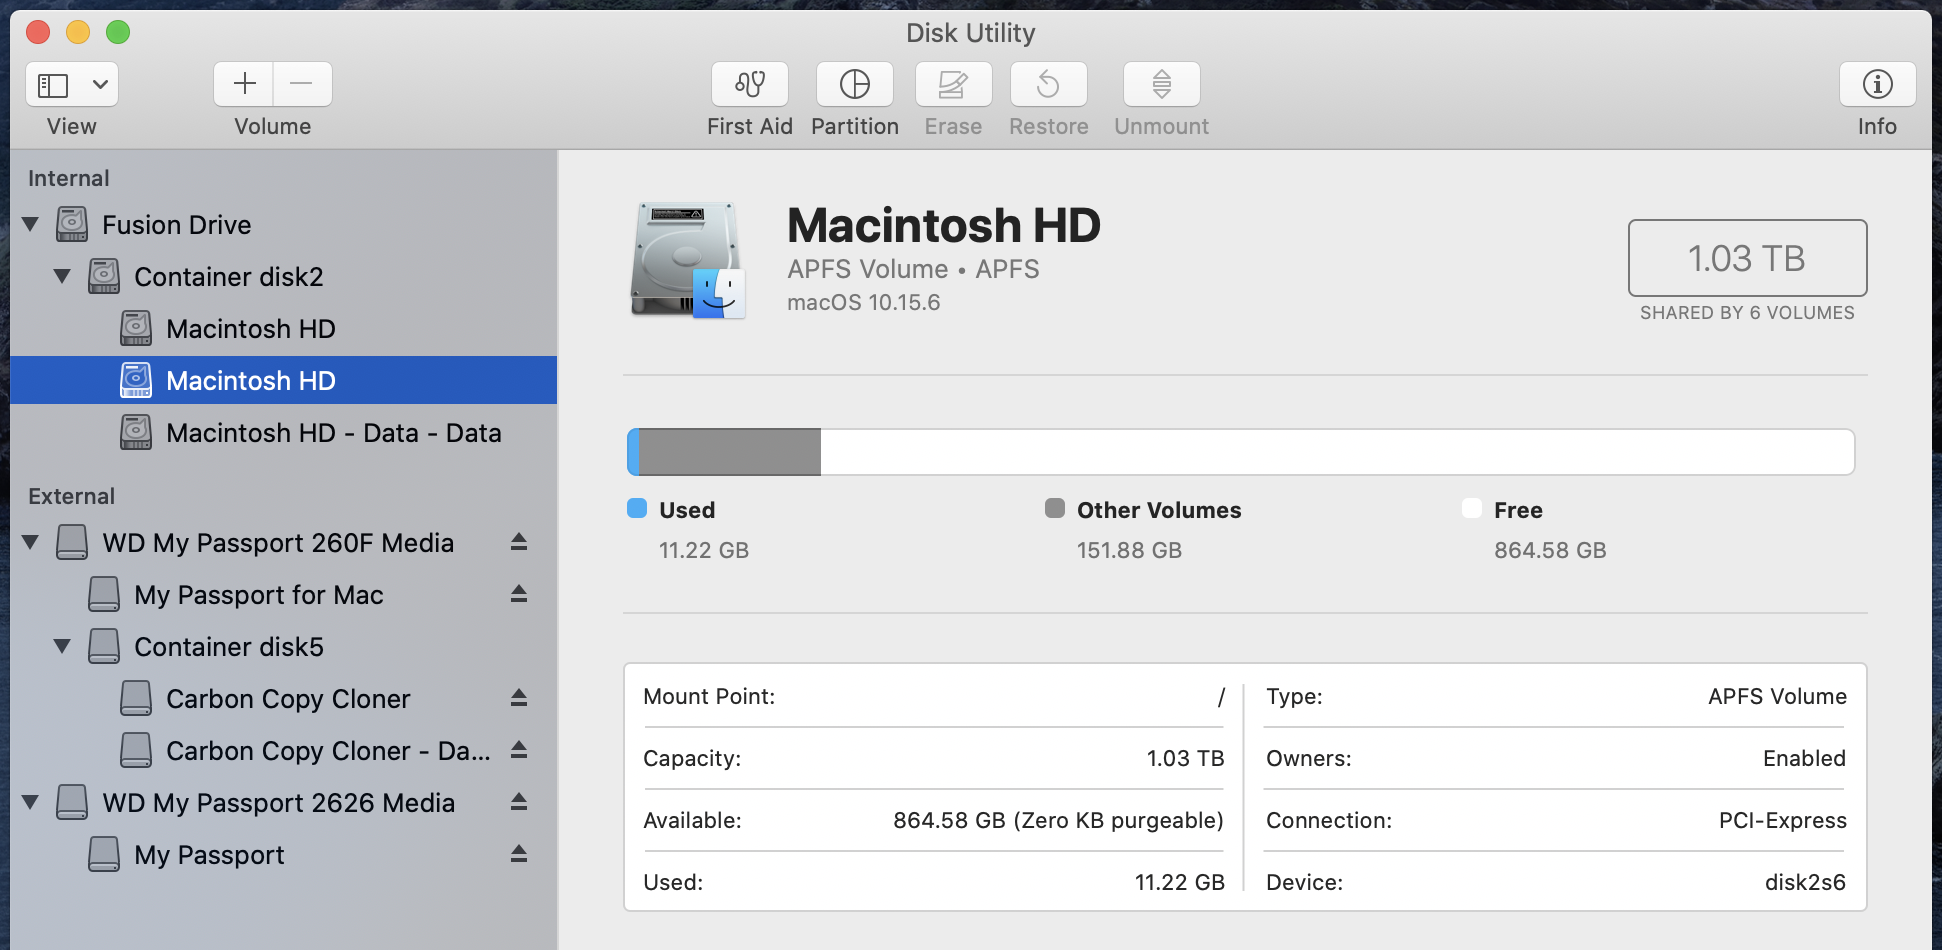The height and width of the screenshot is (950, 1942).
Task: Click the 1.03 TB capacity box
Action: 1747,258
